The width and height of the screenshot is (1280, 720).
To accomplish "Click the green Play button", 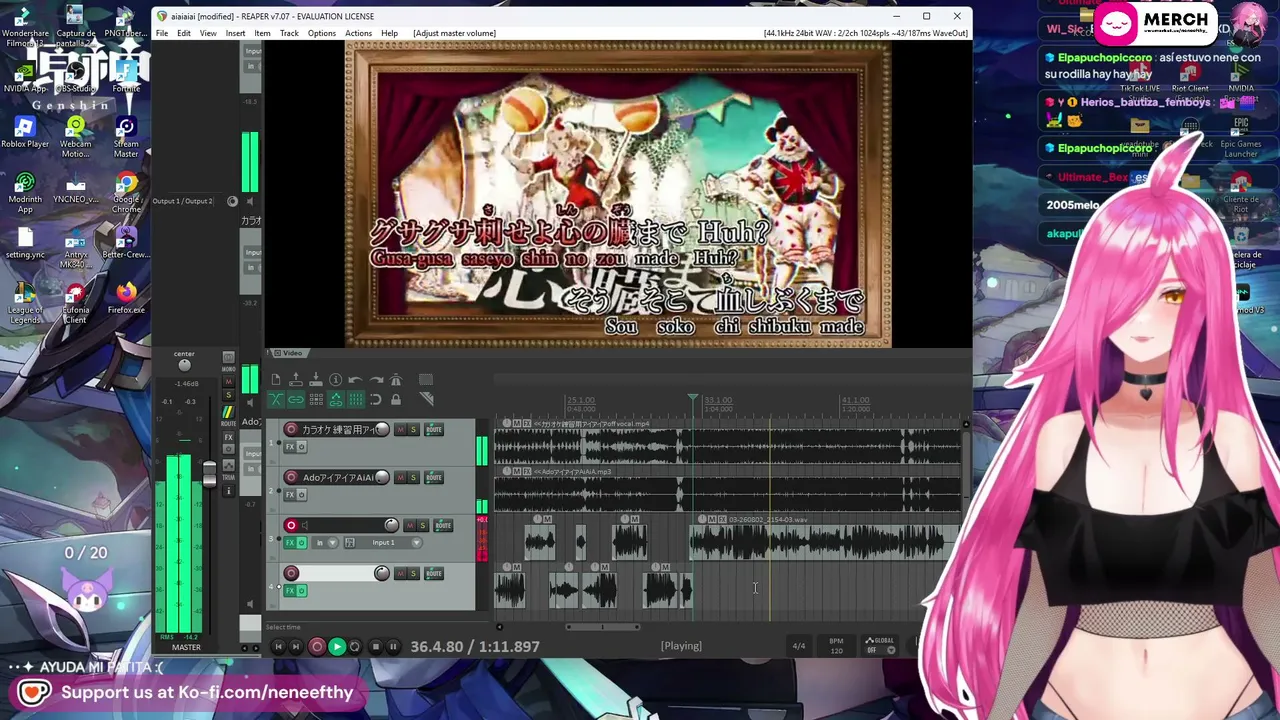I will [337, 647].
